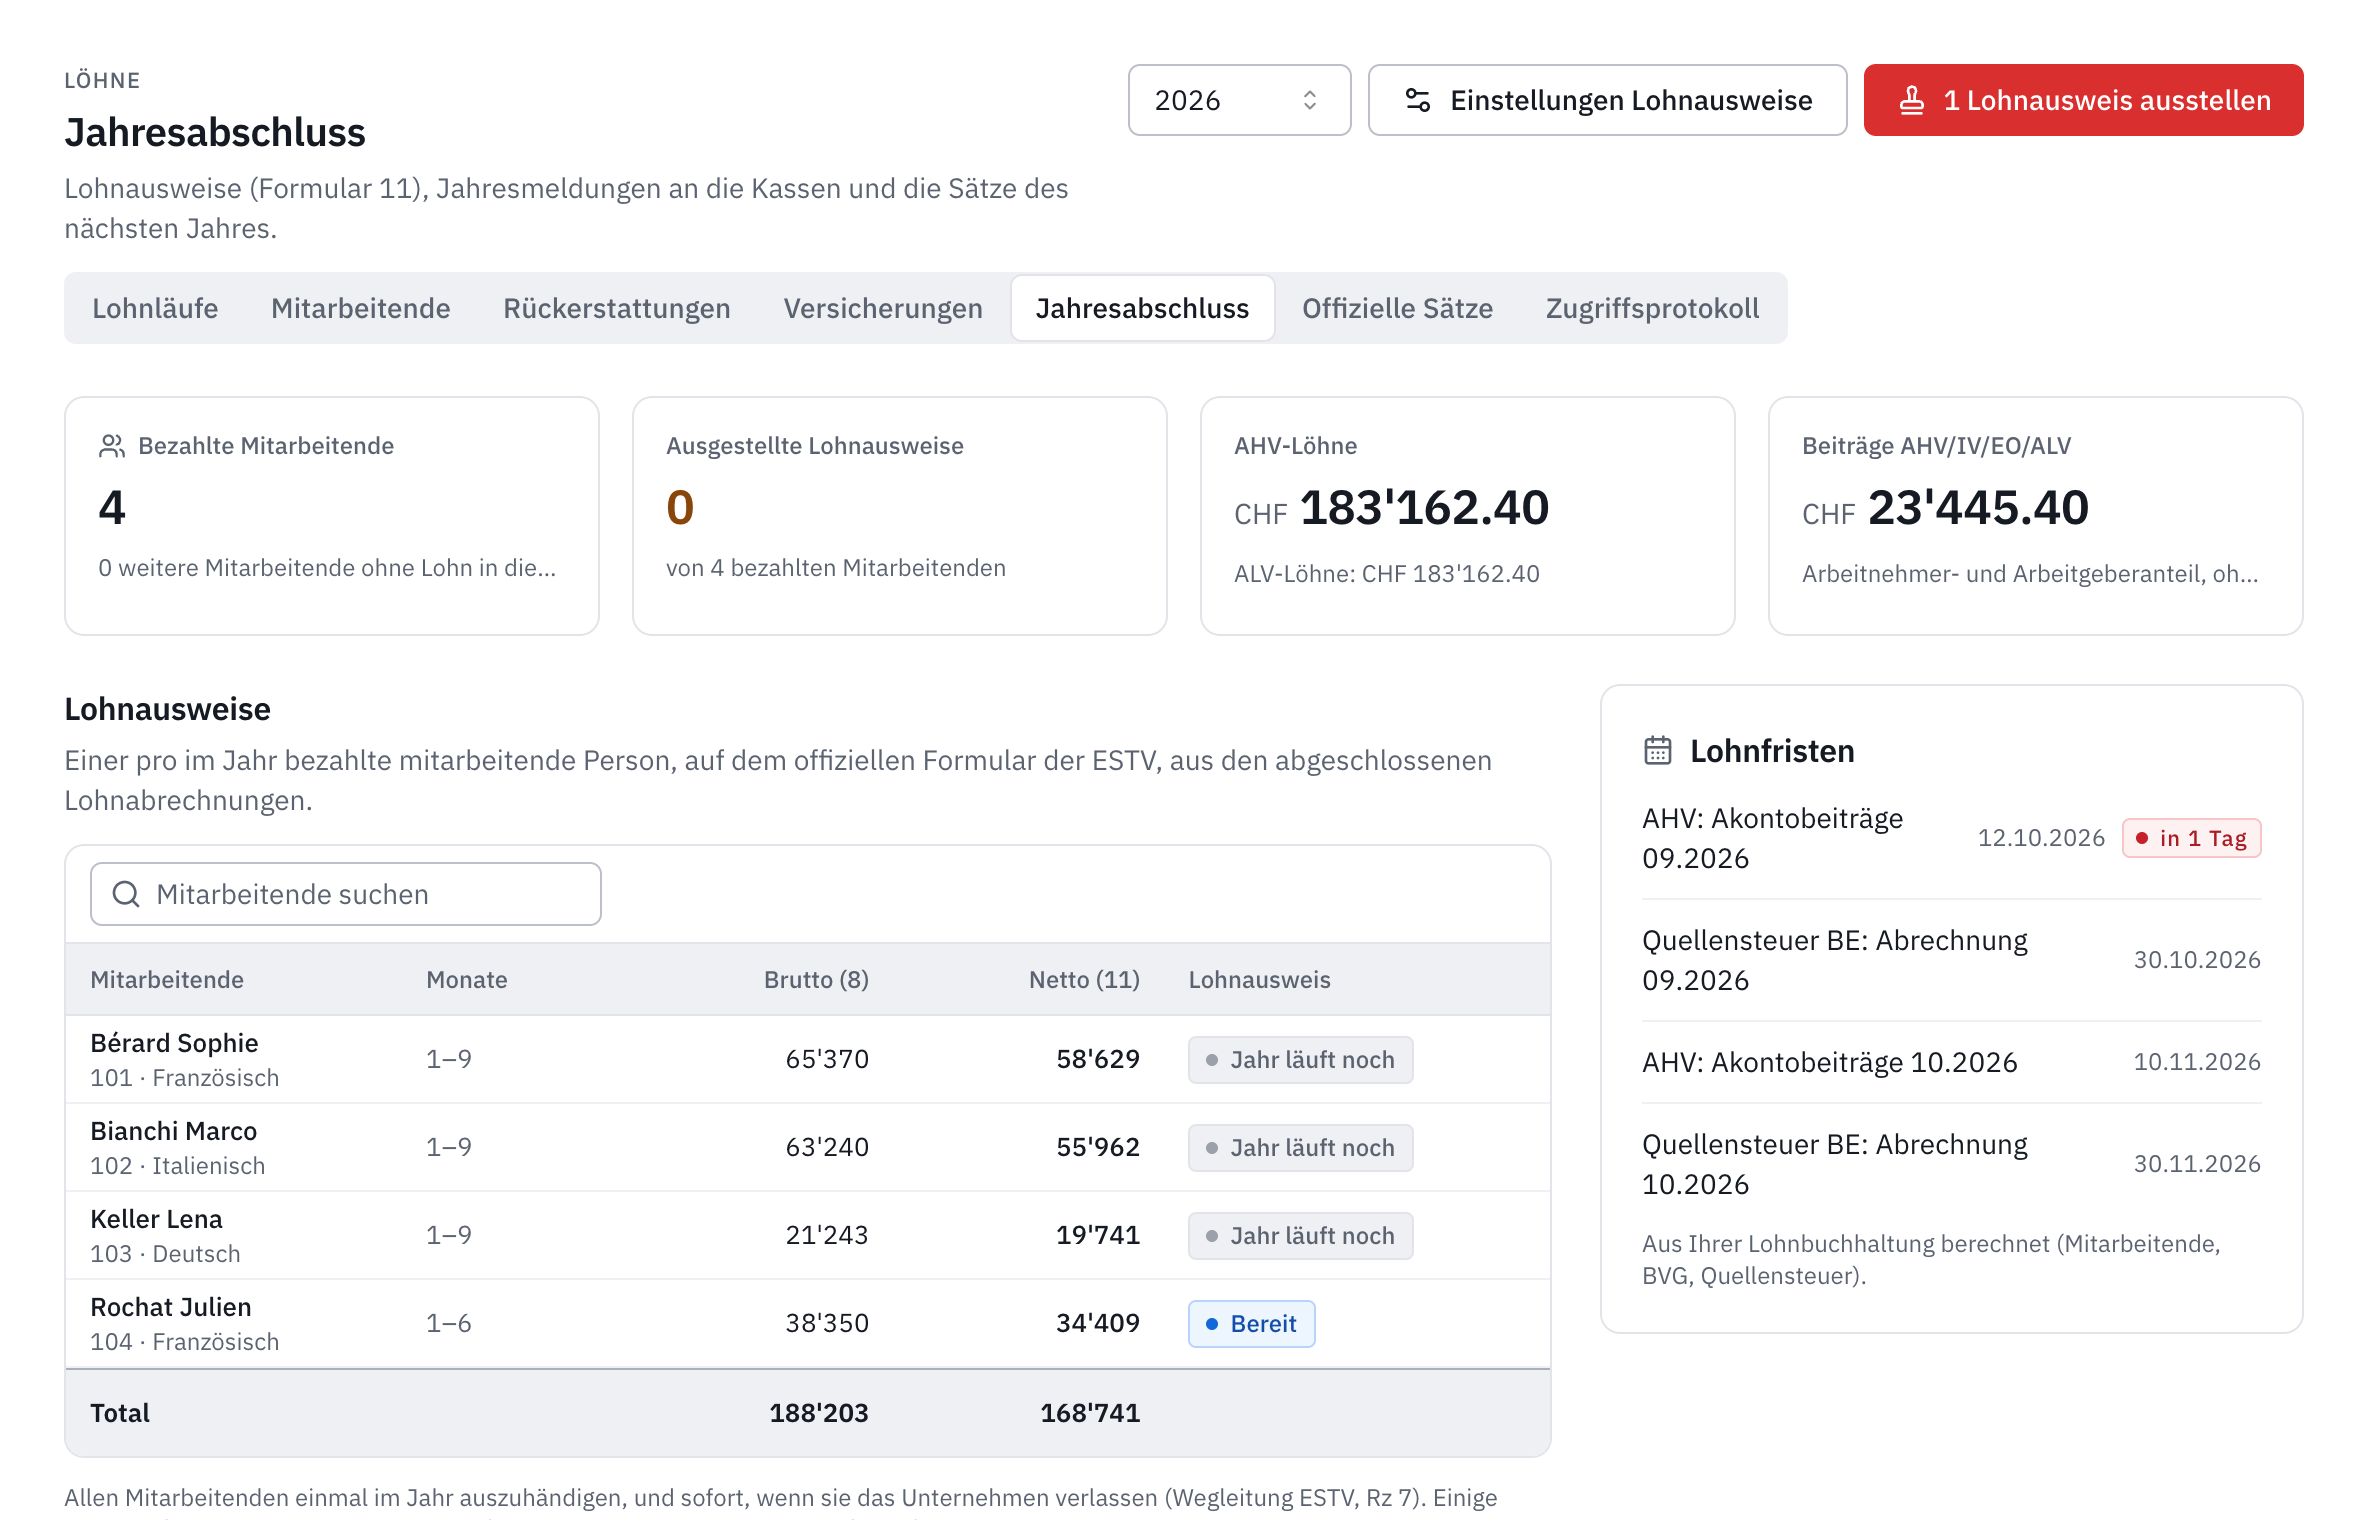Click the Lohnausweis column header
Viewport: 2368px width, 1520px height.
point(1259,980)
